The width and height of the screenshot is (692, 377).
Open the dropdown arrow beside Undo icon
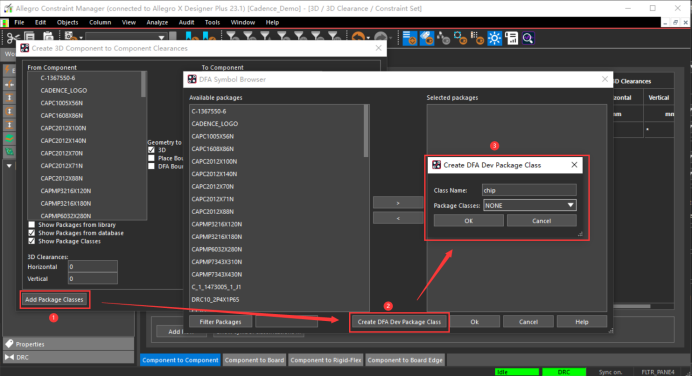coord(368,38)
